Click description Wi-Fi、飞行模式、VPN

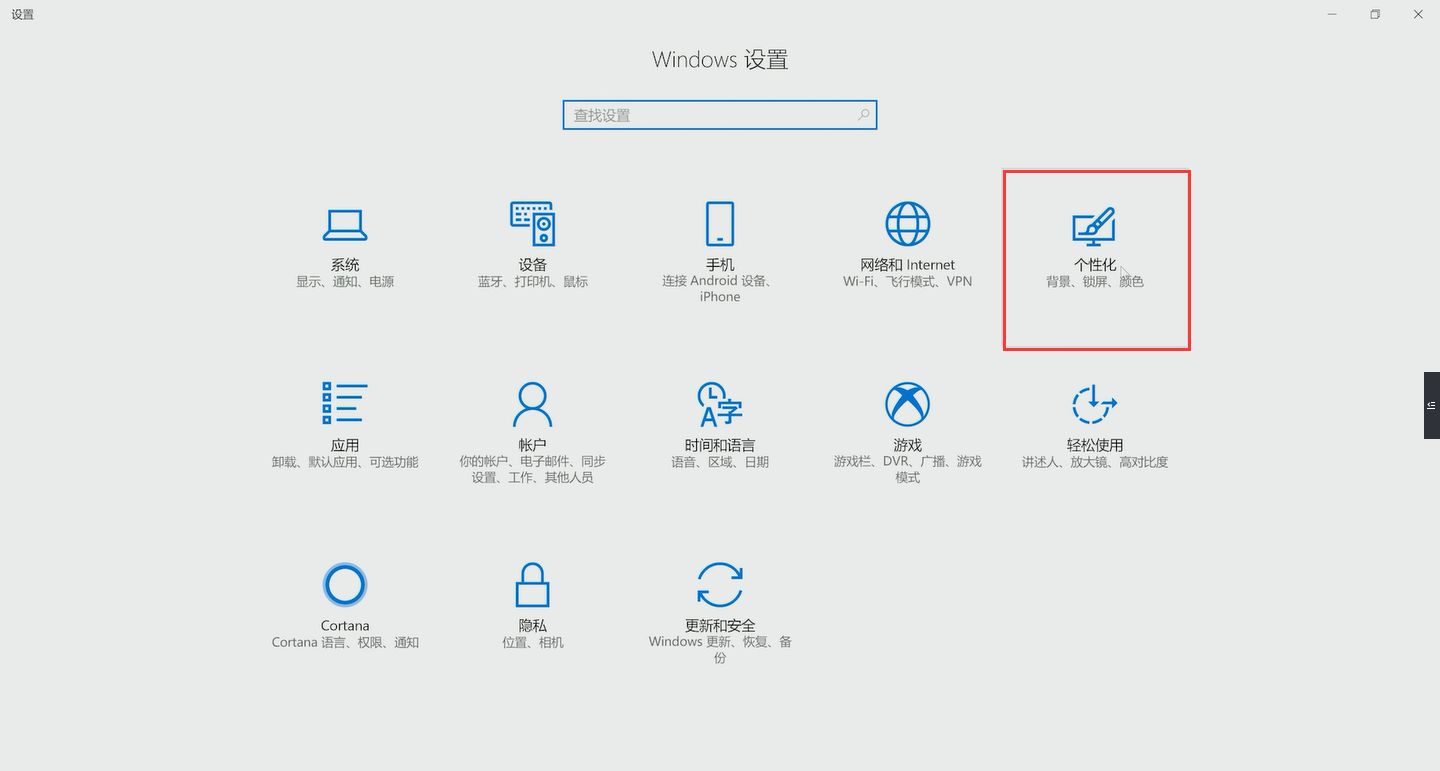pos(907,282)
